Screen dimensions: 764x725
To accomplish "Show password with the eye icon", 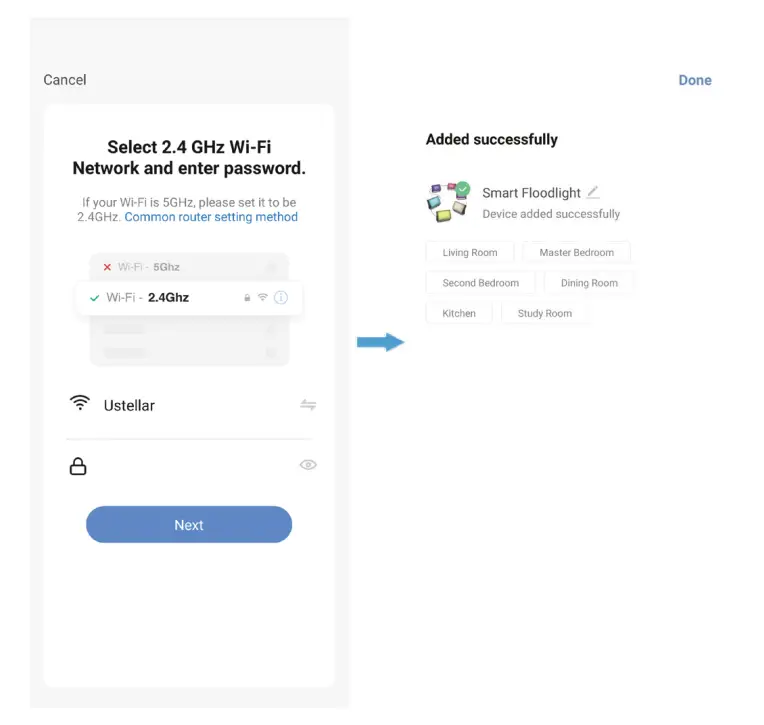I will [x=308, y=465].
